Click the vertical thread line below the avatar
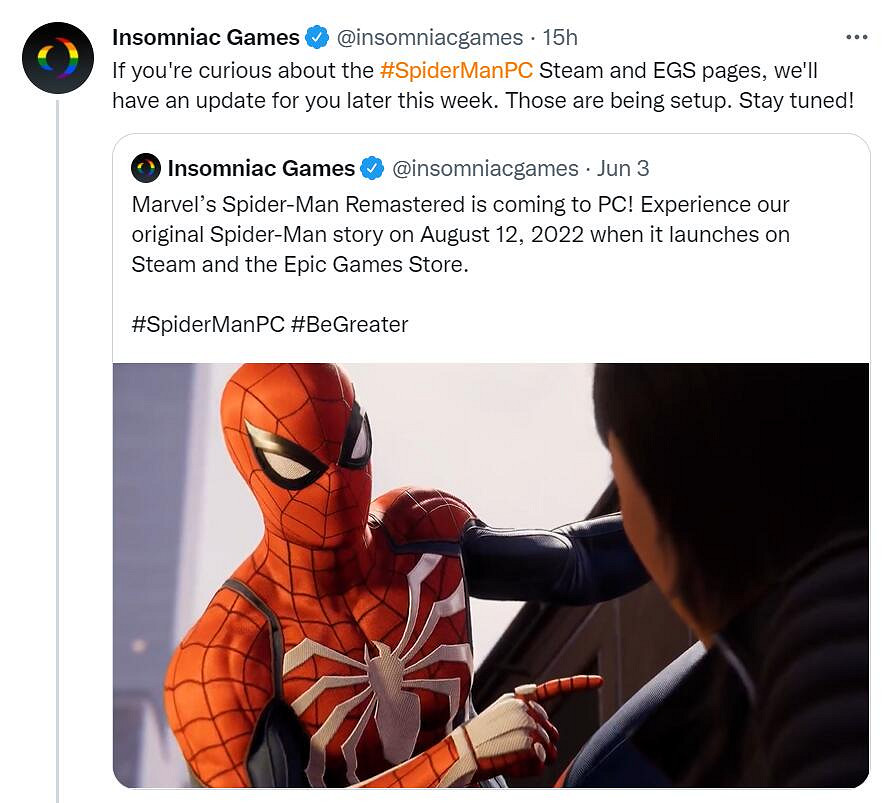The width and height of the screenshot is (894, 803). pos(57,450)
